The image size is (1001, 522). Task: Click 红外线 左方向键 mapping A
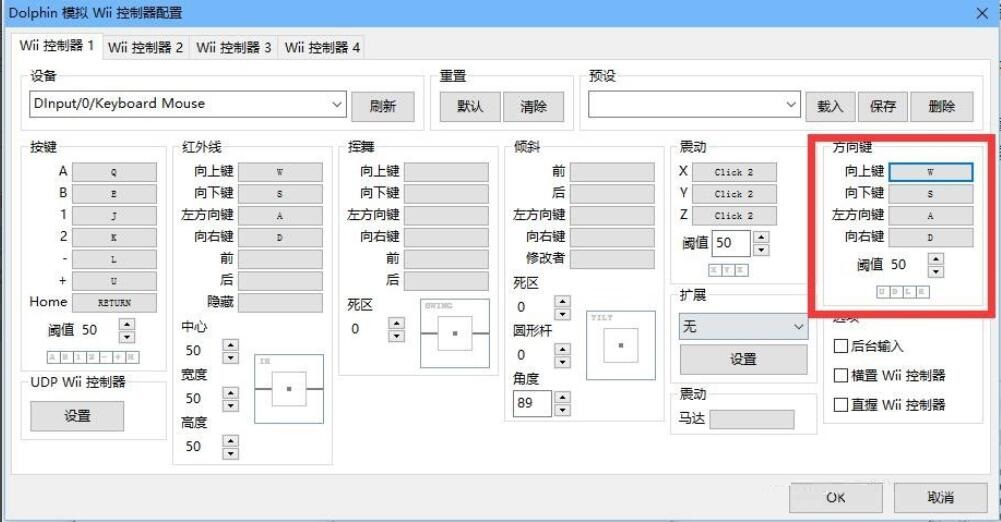[x=280, y=216]
